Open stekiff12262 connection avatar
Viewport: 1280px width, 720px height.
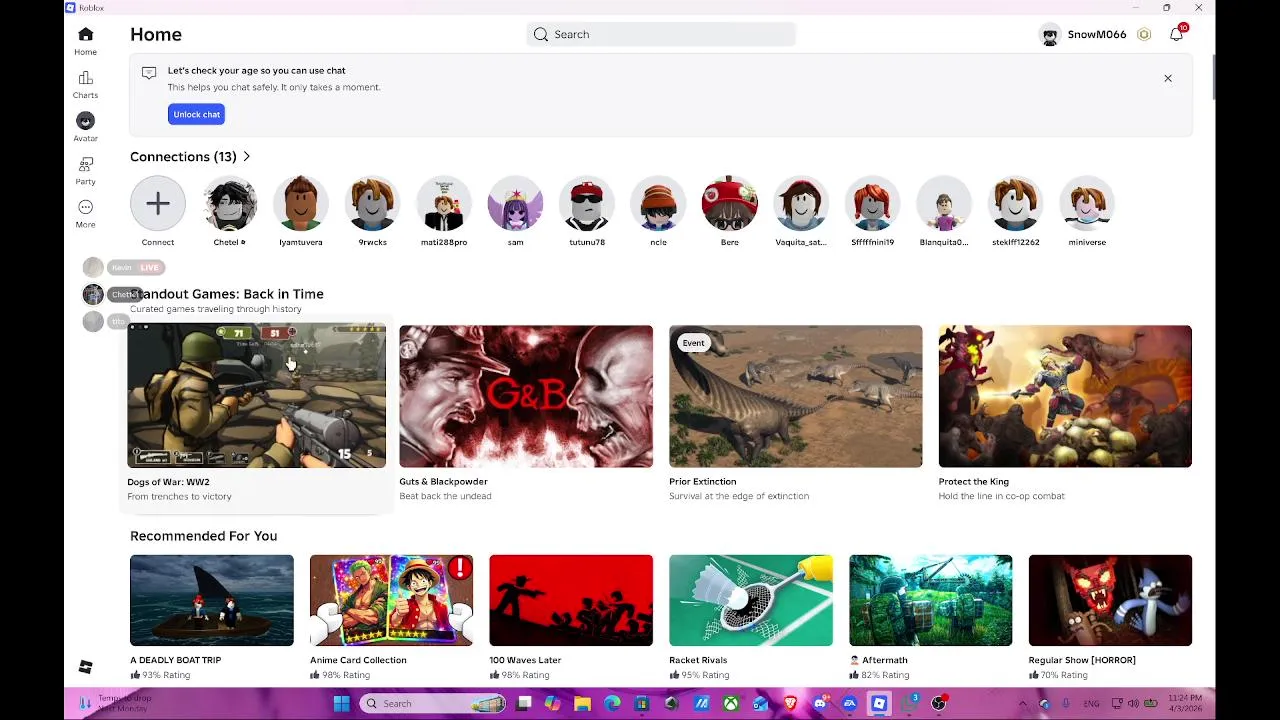[x=1016, y=204]
